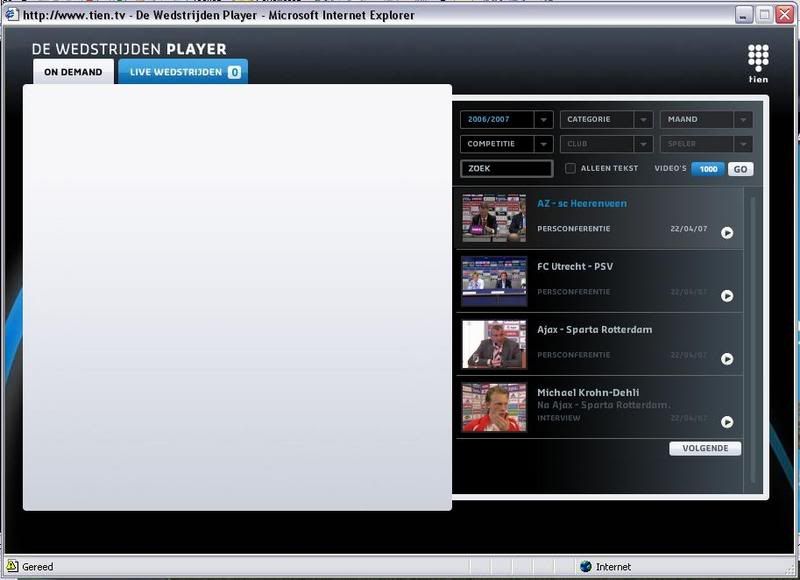Click the video list scrollbar
800x580 pixels.
pyautogui.click(x=753, y=339)
